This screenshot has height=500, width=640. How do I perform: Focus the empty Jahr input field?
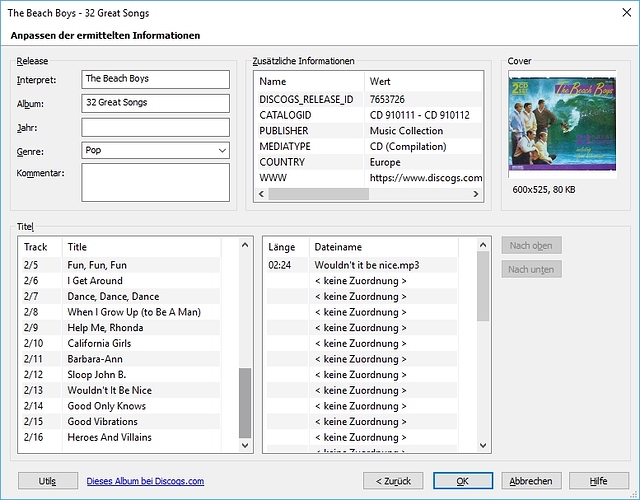click(155, 127)
